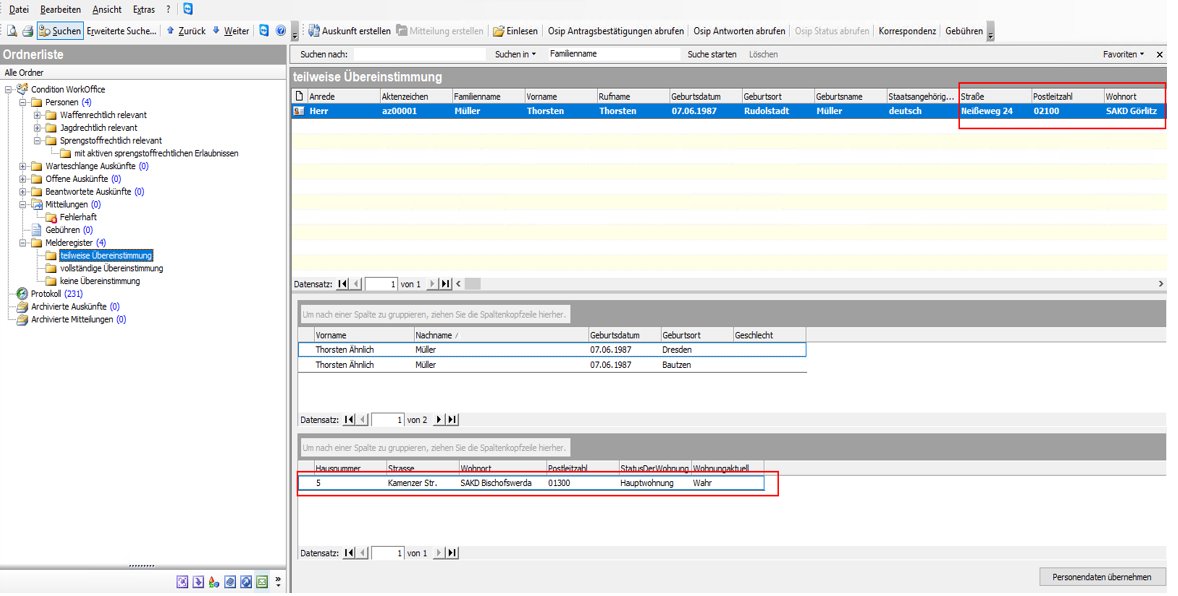Open the Extras menu
The height and width of the screenshot is (596, 1178).
click(143, 10)
